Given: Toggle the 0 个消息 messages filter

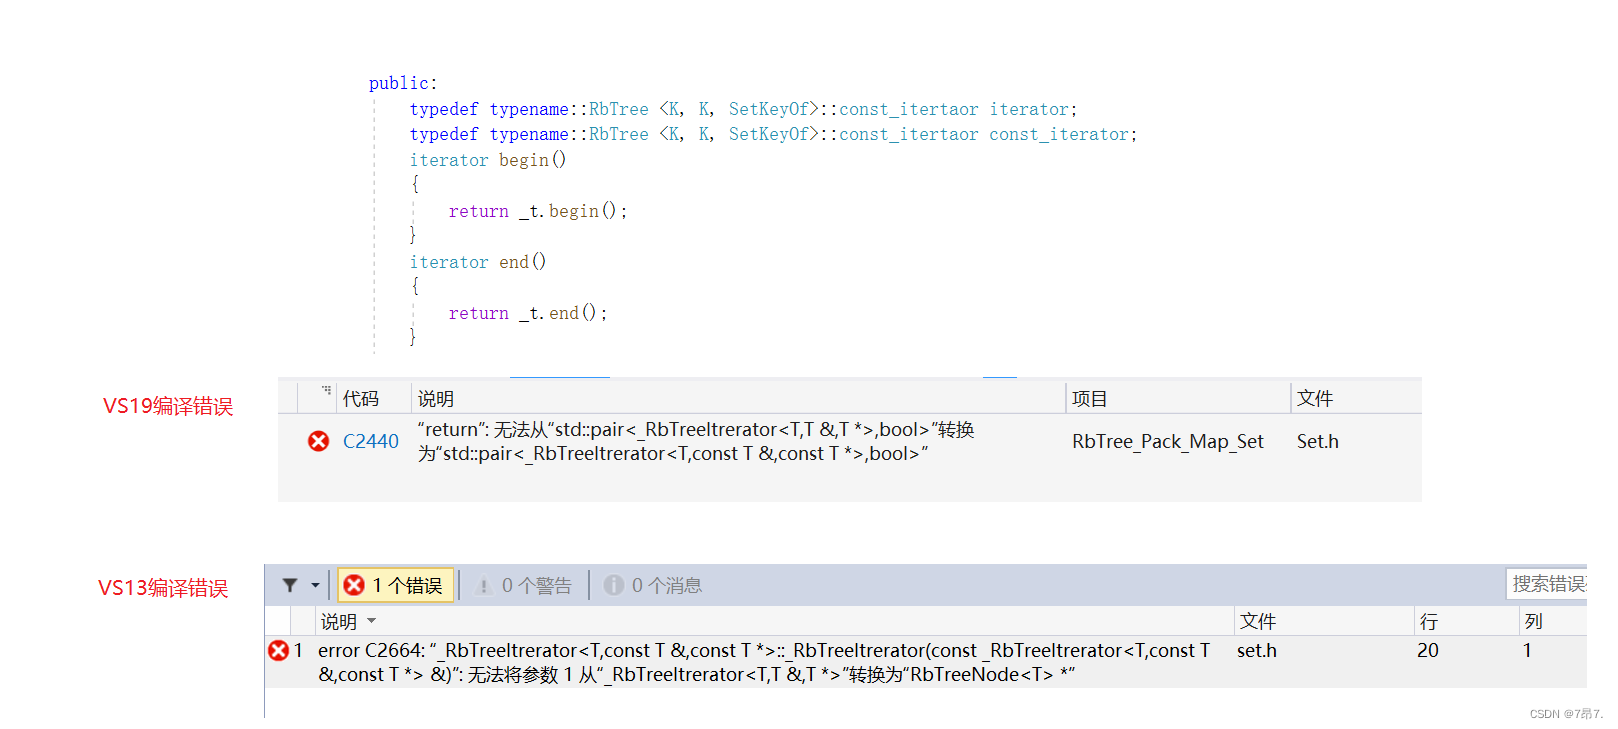Looking at the screenshot, I should (652, 585).
